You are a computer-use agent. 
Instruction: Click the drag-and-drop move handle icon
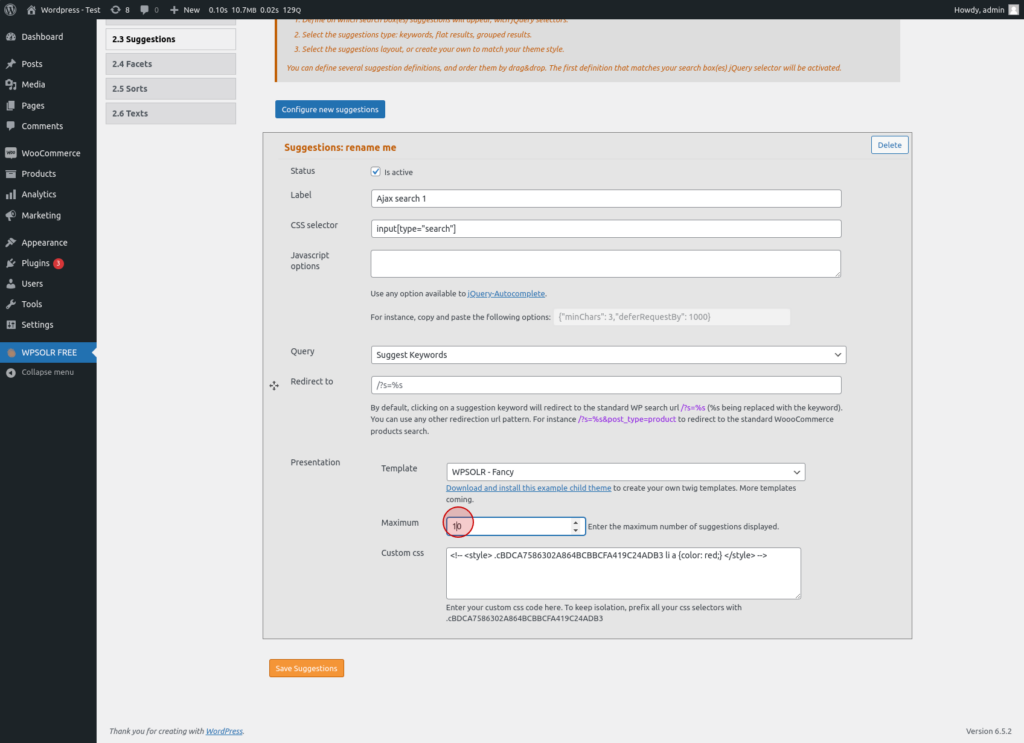coord(274,386)
